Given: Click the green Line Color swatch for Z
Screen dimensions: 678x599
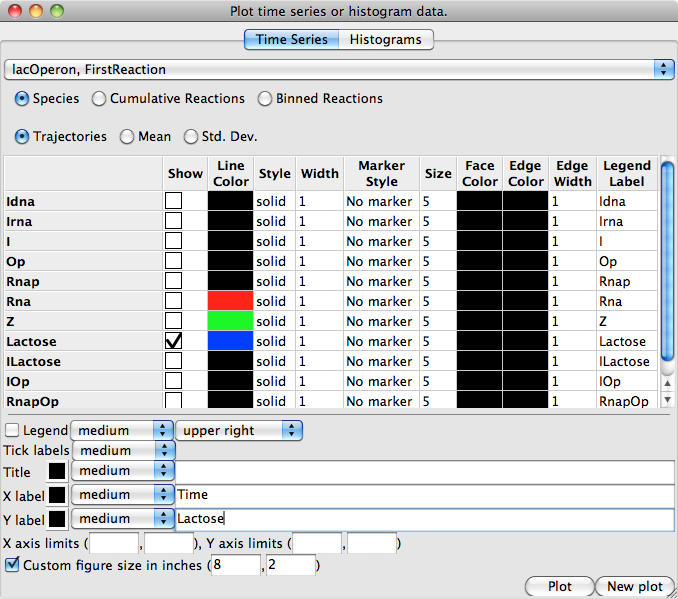Looking at the screenshot, I should coord(230,321).
